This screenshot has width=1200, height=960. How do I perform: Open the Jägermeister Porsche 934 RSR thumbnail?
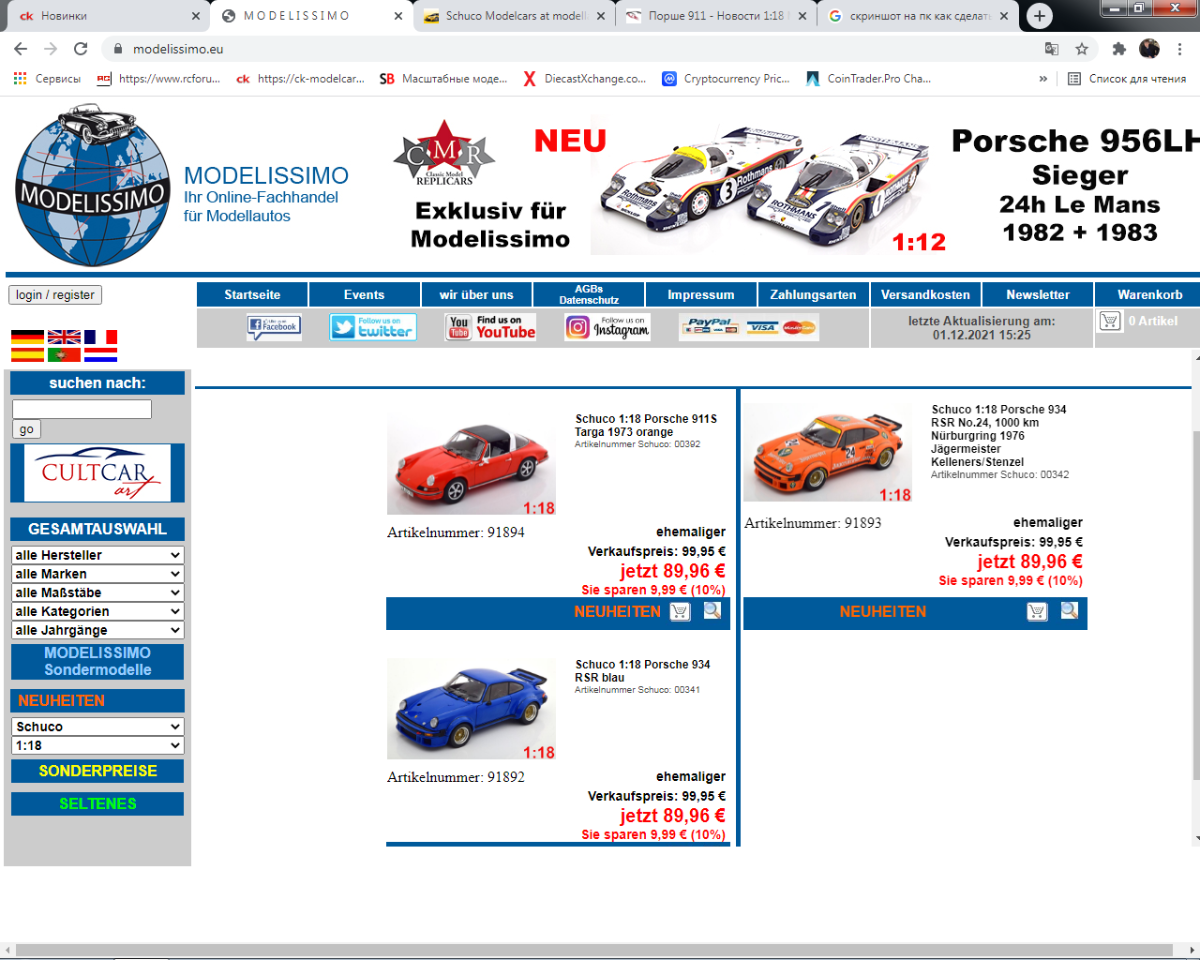(828, 452)
